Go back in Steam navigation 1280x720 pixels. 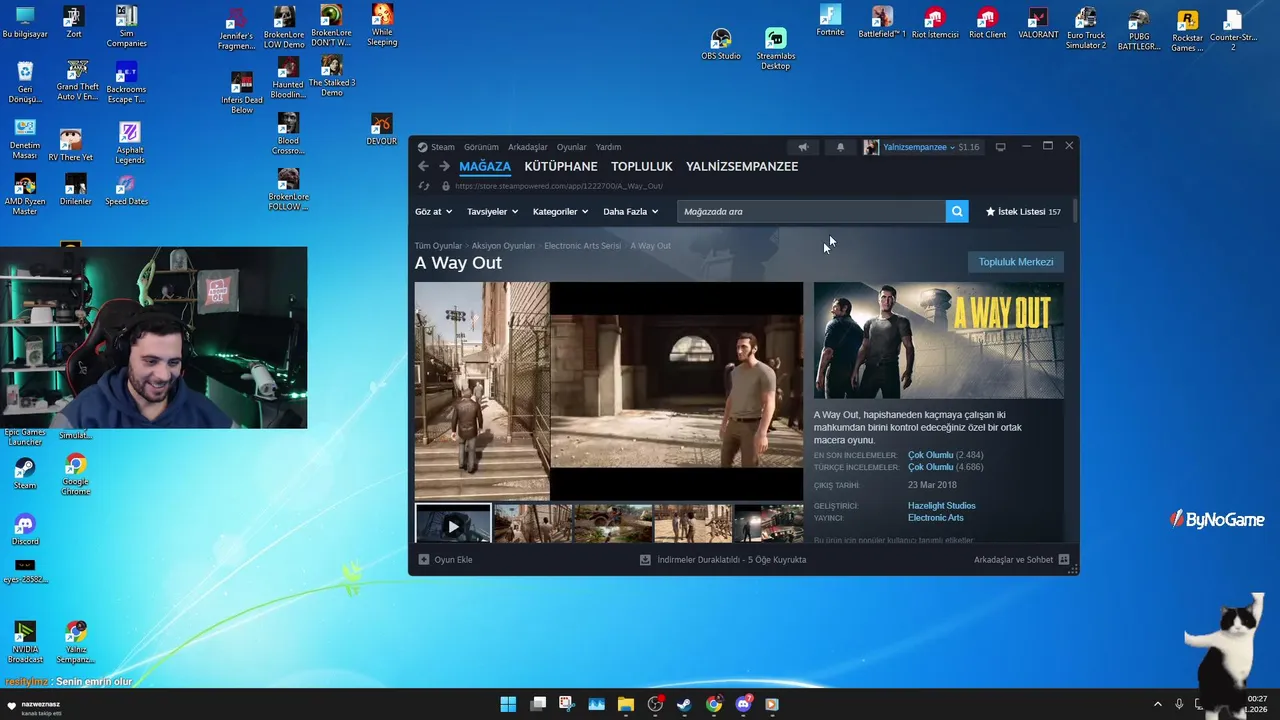point(423,167)
